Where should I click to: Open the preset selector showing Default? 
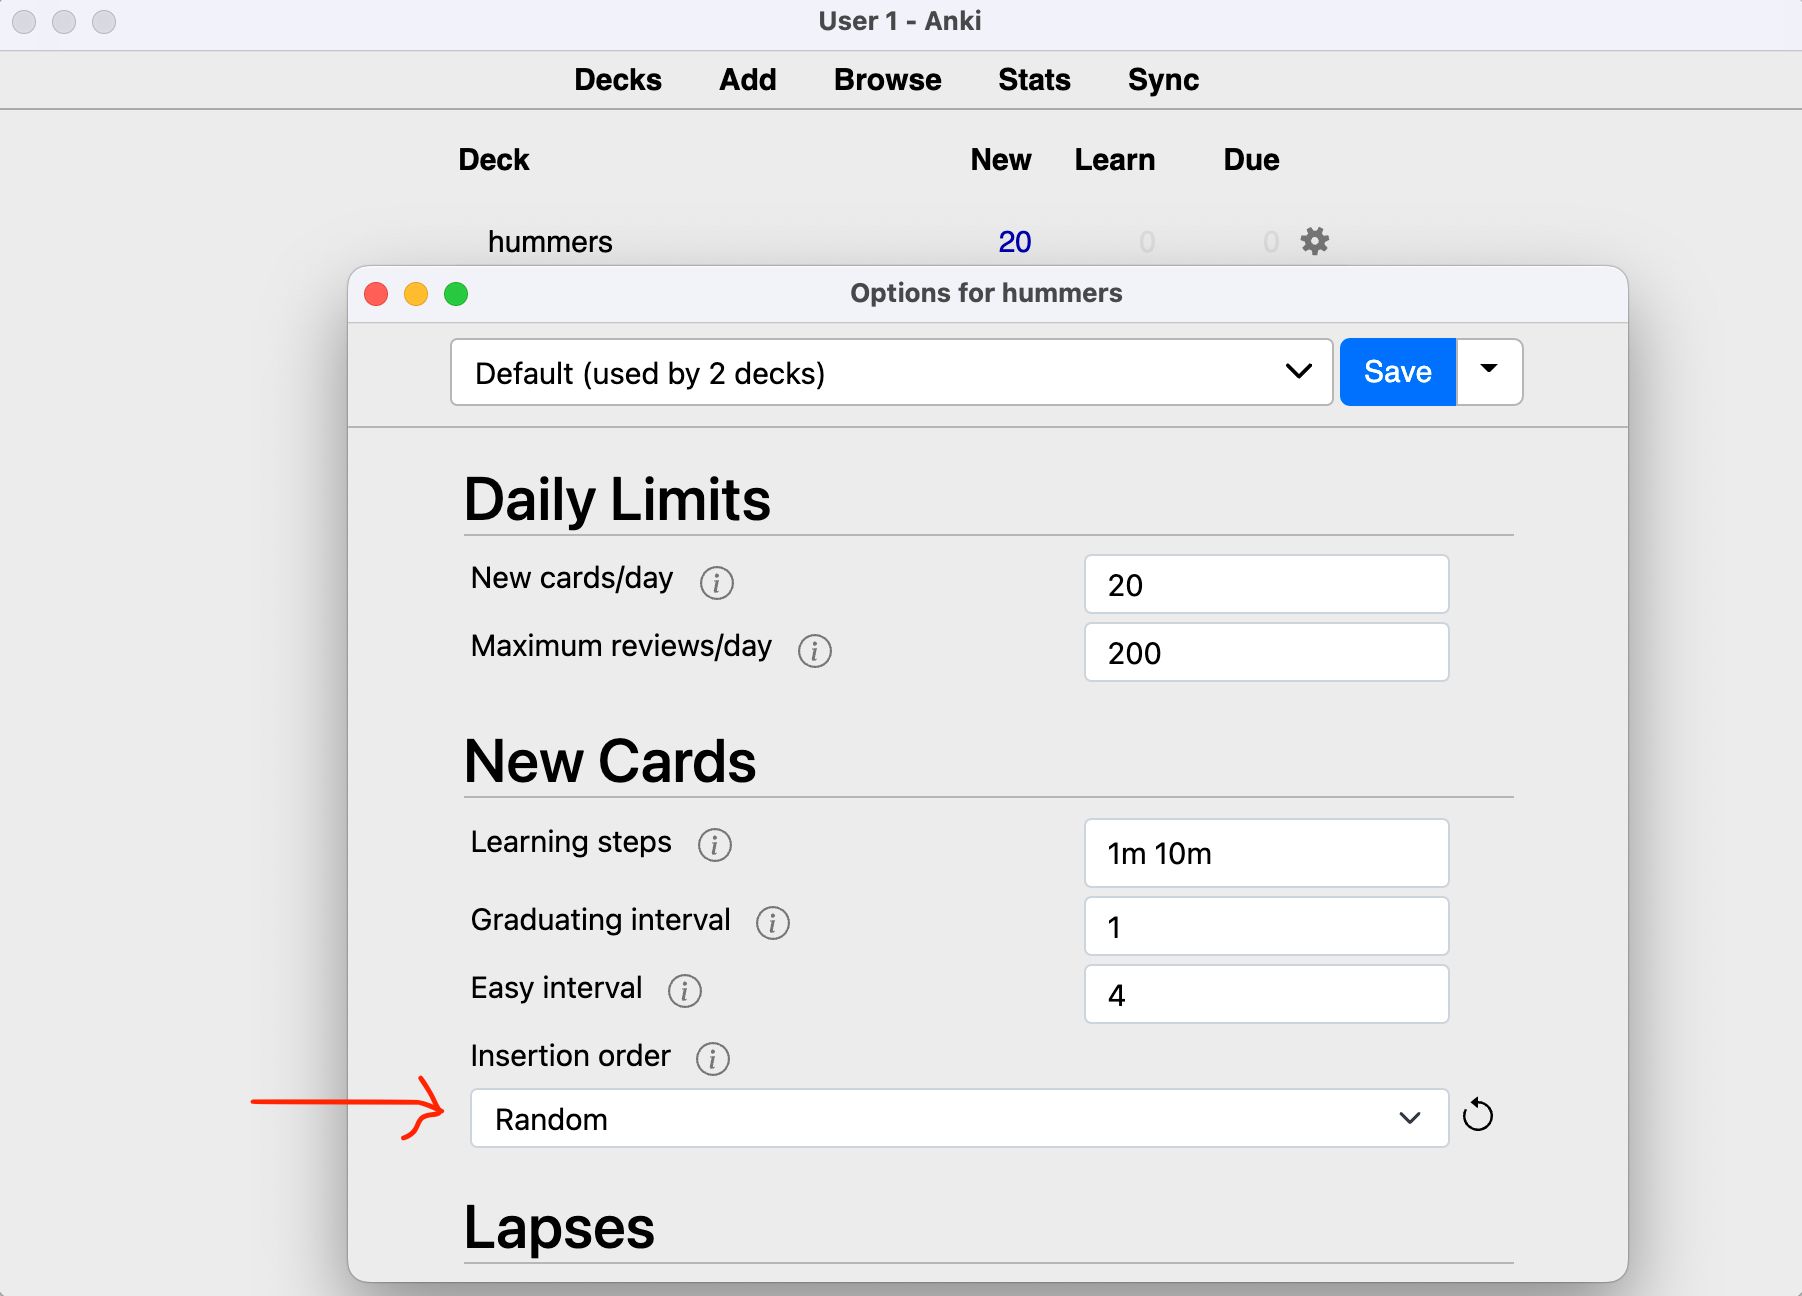[890, 372]
